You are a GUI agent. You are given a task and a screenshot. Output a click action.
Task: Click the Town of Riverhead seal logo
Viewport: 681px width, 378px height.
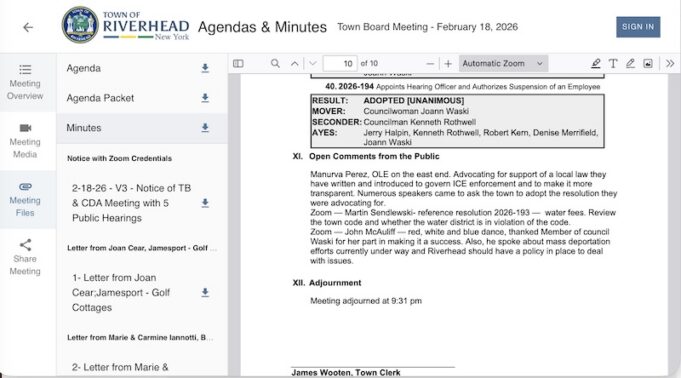80,25
